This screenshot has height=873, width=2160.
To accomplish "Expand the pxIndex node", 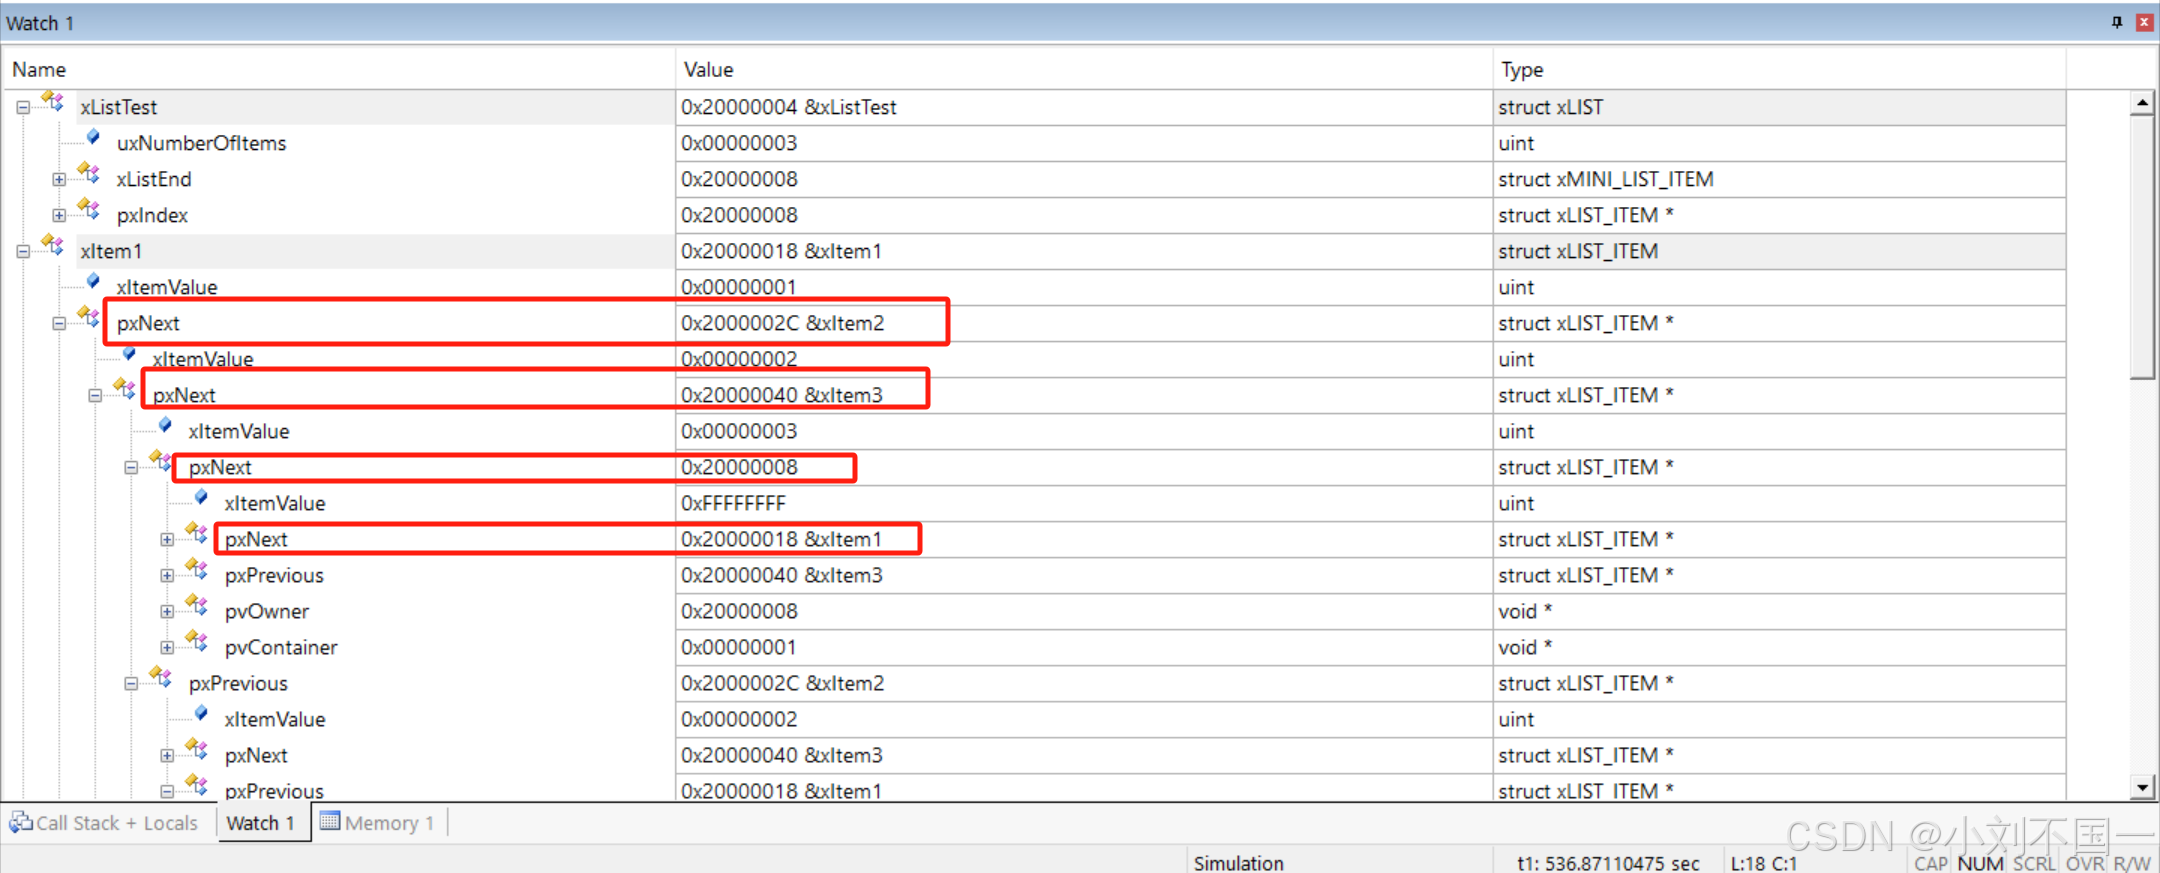I will 59,215.
